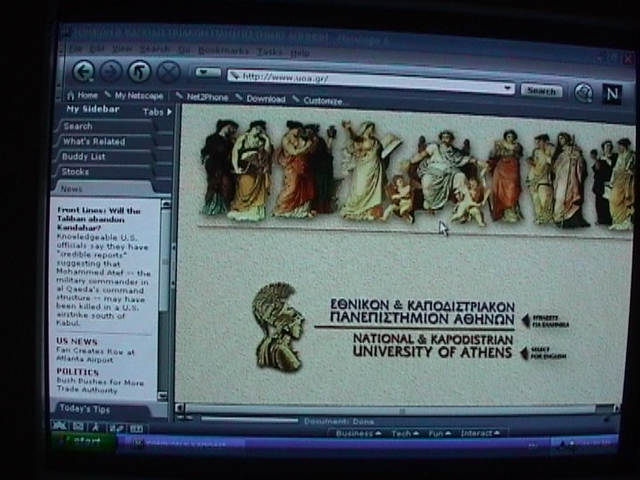Open the Help menu

coord(300,53)
